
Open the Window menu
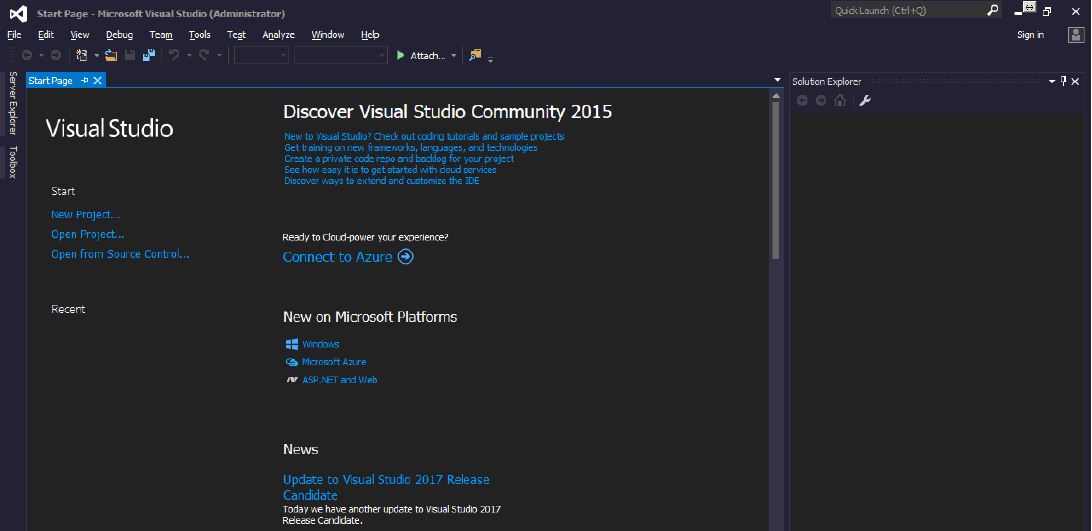(328, 35)
